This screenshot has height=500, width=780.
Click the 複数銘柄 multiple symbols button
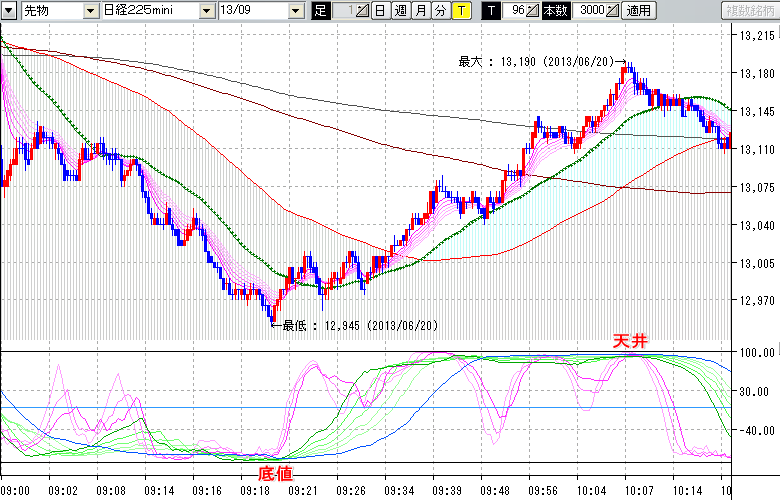(748, 11)
